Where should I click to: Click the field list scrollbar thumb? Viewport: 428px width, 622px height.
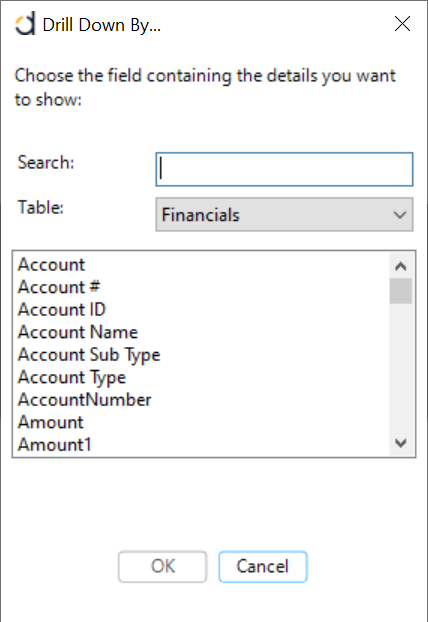[x=401, y=291]
